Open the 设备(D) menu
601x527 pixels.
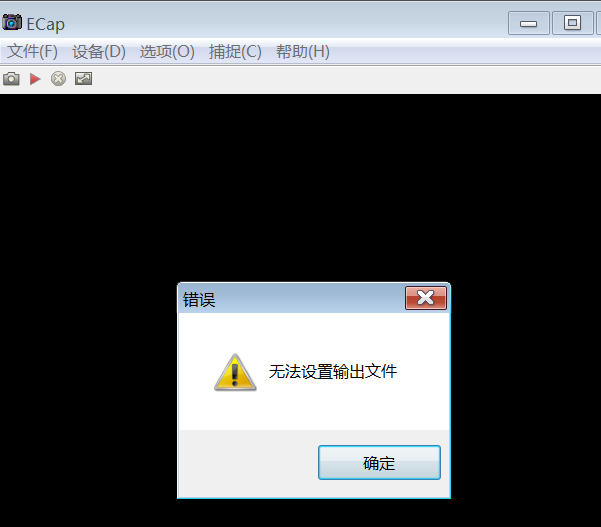(99, 52)
